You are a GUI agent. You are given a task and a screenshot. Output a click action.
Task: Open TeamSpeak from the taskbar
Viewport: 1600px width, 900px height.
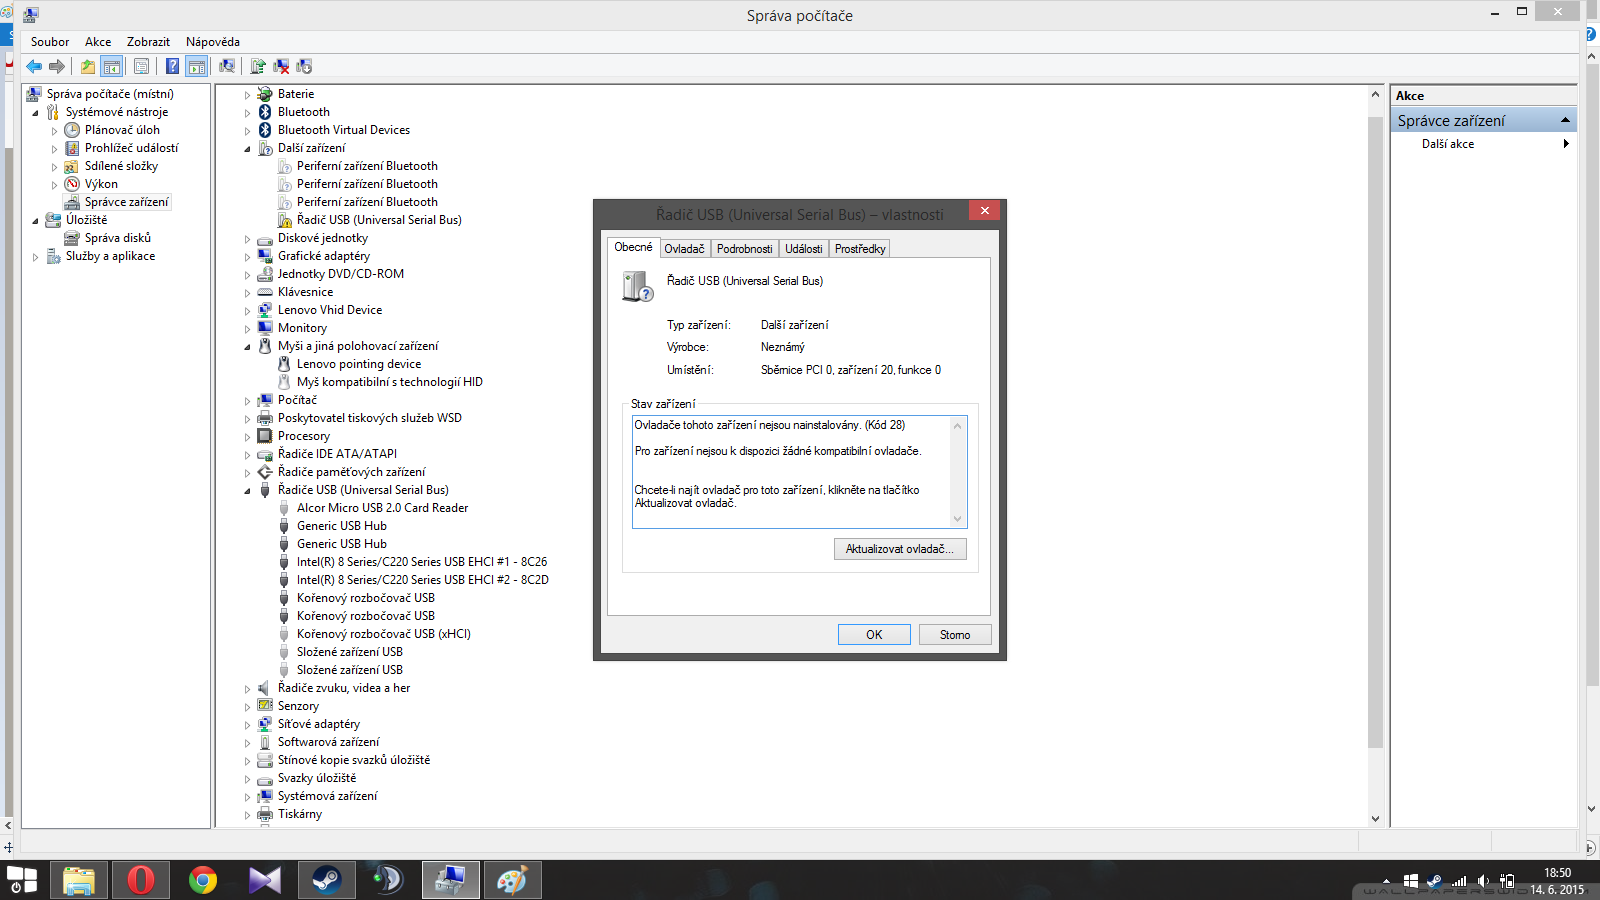click(388, 880)
